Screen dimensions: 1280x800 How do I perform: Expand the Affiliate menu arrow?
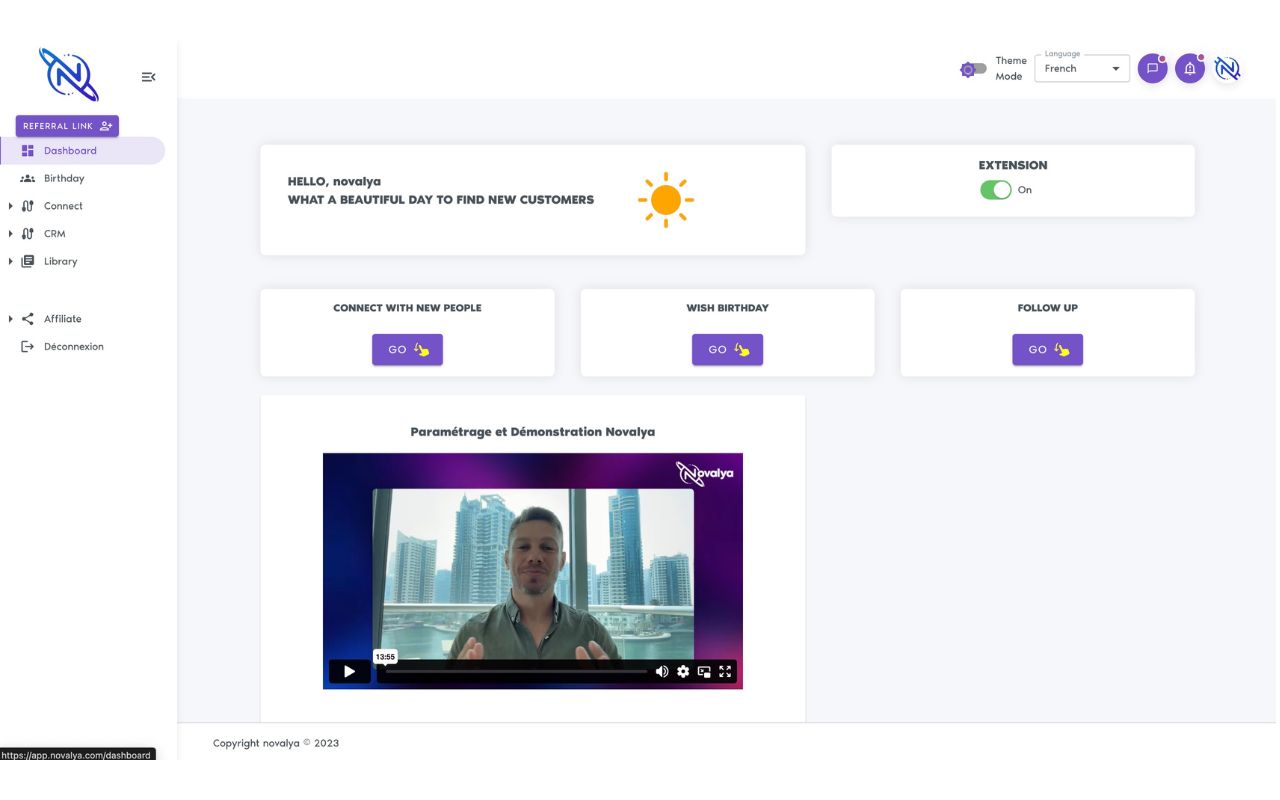pos(11,319)
